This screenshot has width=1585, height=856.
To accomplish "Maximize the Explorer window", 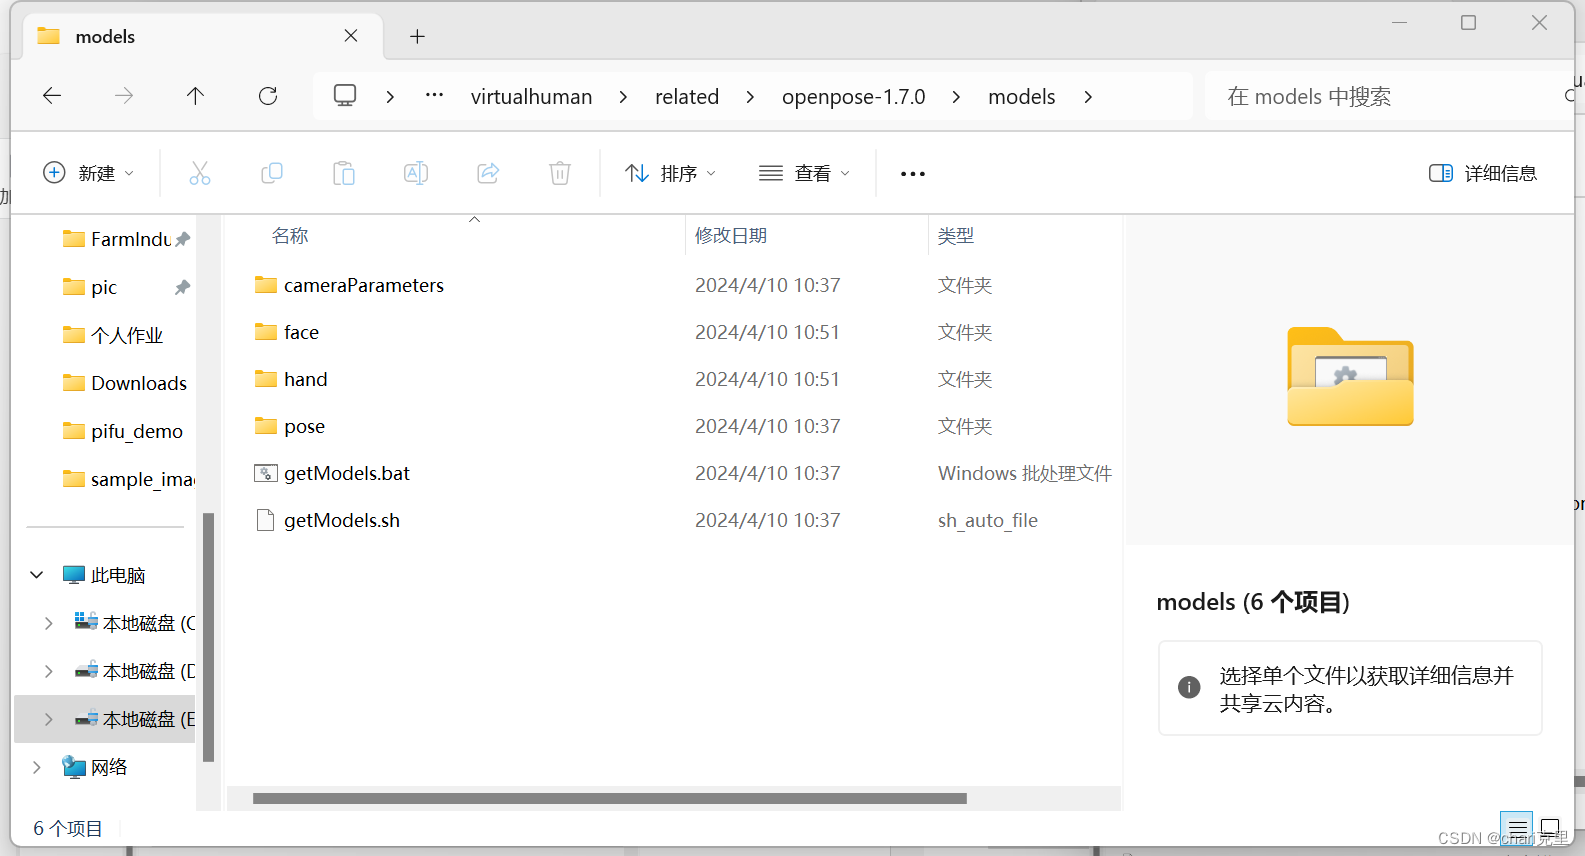I will (x=1468, y=22).
